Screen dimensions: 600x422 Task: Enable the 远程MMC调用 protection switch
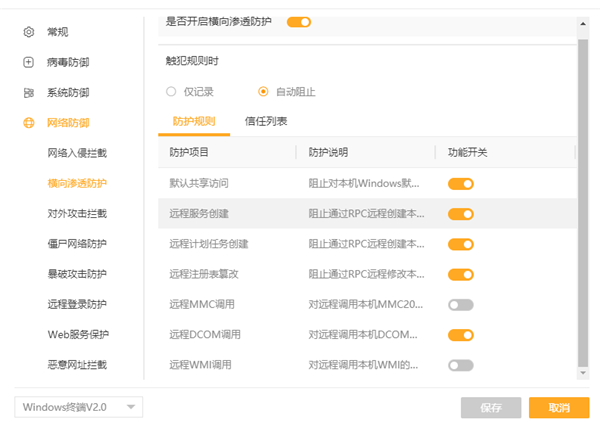coord(460,305)
